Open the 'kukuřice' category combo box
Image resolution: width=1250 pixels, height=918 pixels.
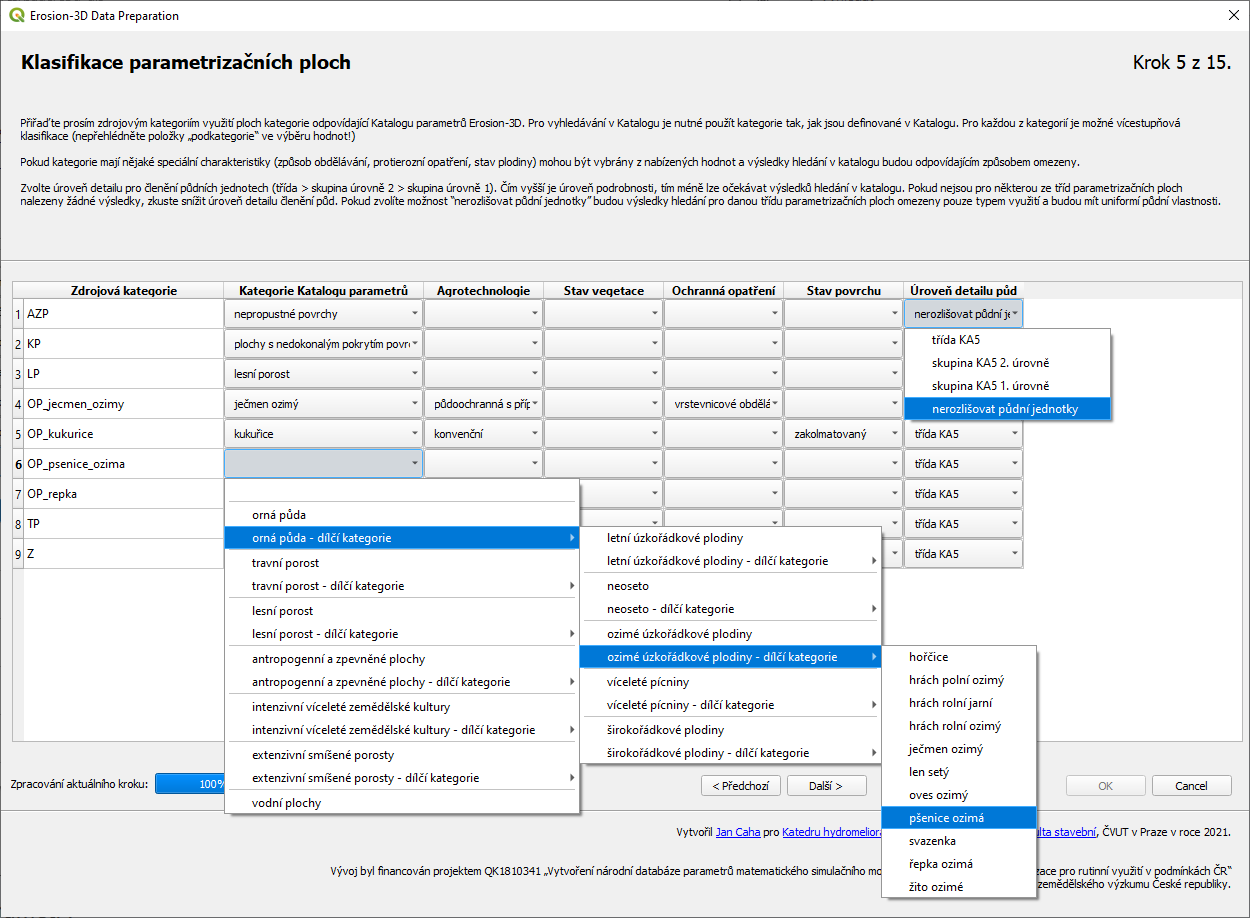pyautogui.click(x=323, y=434)
